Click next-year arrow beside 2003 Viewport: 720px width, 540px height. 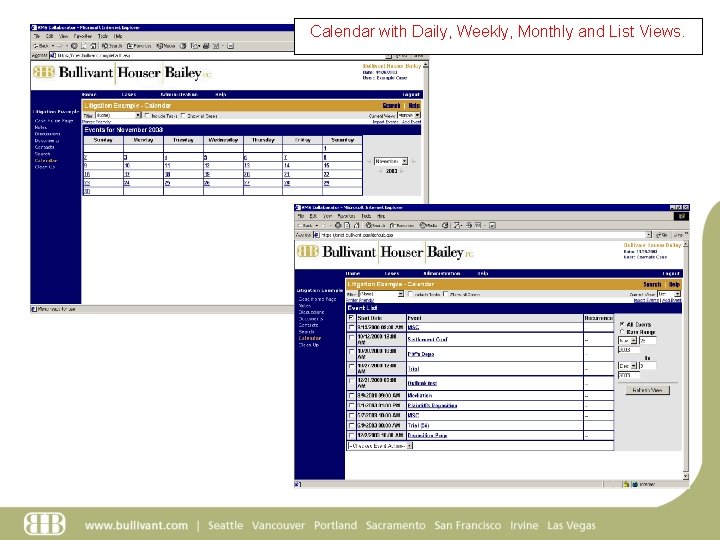click(402, 171)
